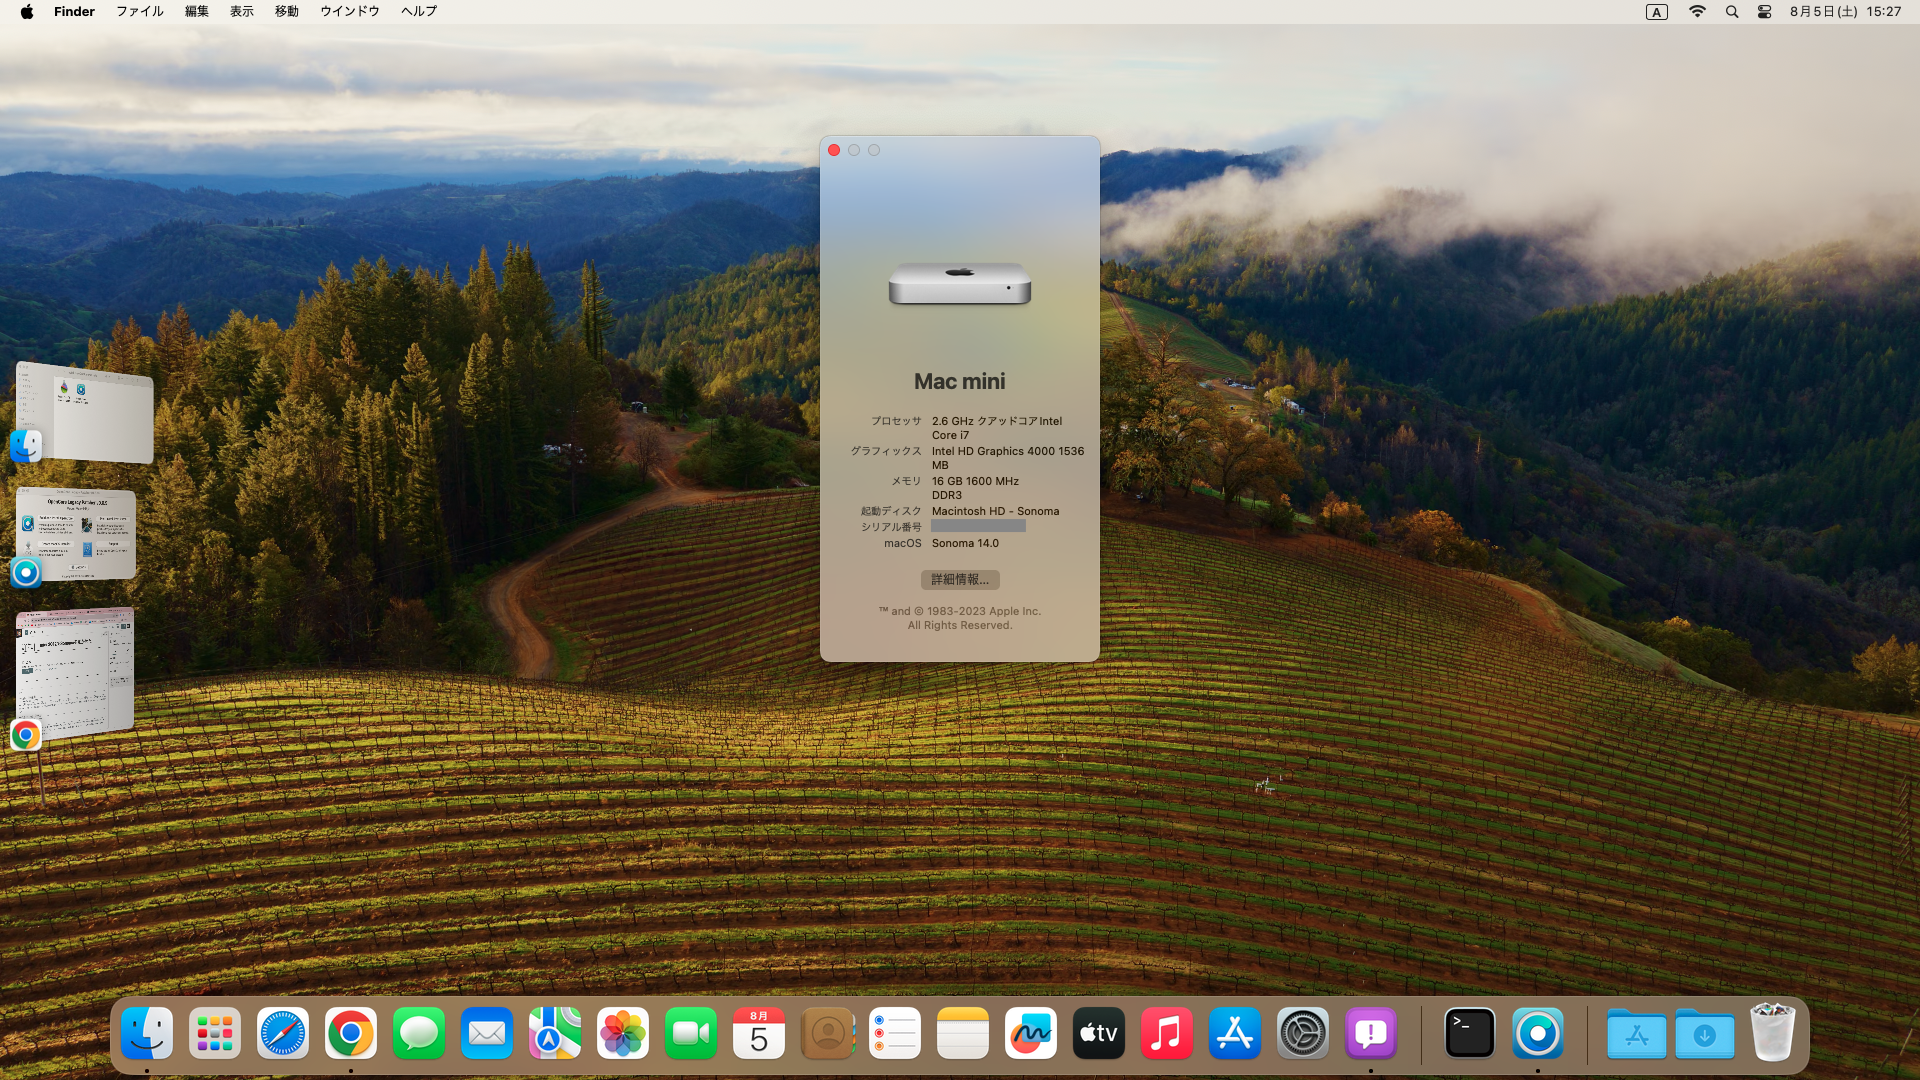Launch Apple TV from the Dock
Image resolution: width=1920 pixels, height=1080 pixels.
(x=1099, y=1033)
